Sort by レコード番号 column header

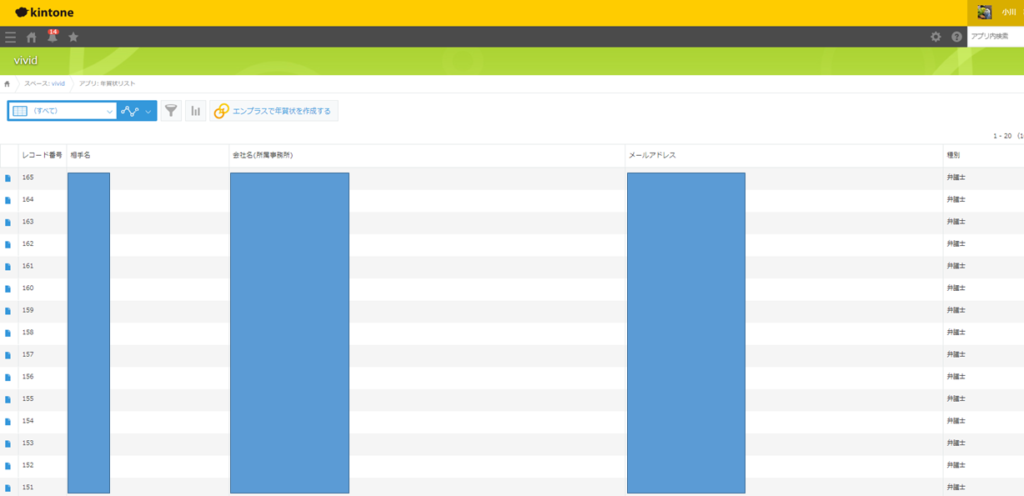pyautogui.click(x=42, y=155)
